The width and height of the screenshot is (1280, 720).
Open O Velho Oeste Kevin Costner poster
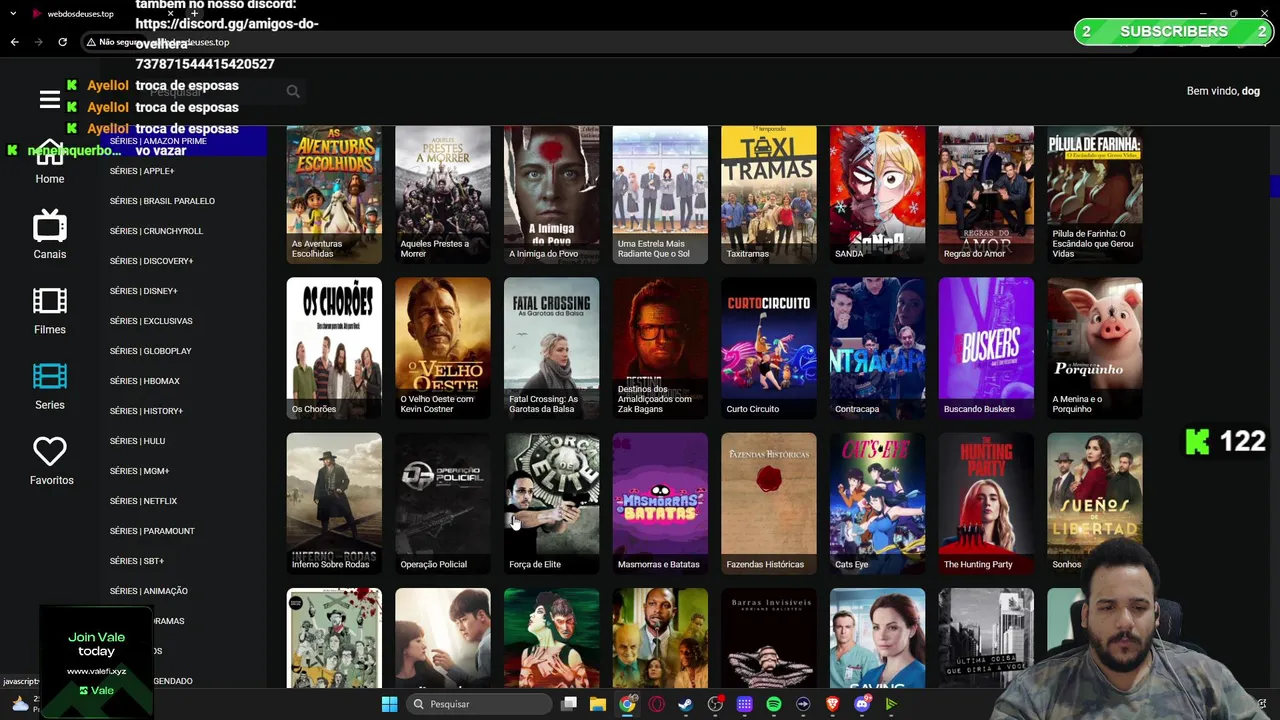tap(443, 348)
